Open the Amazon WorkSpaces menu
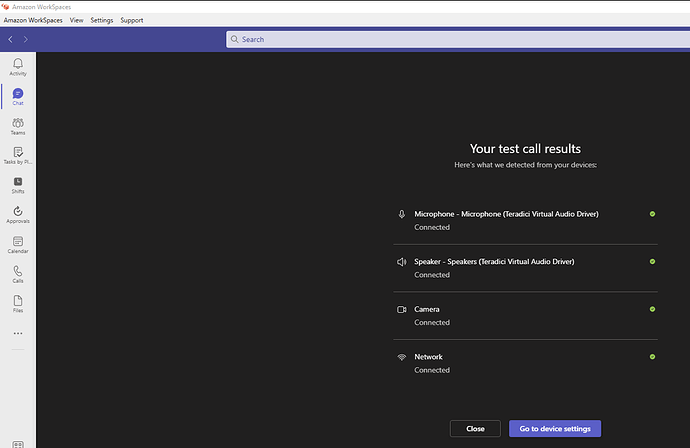 [x=33, y=20]
